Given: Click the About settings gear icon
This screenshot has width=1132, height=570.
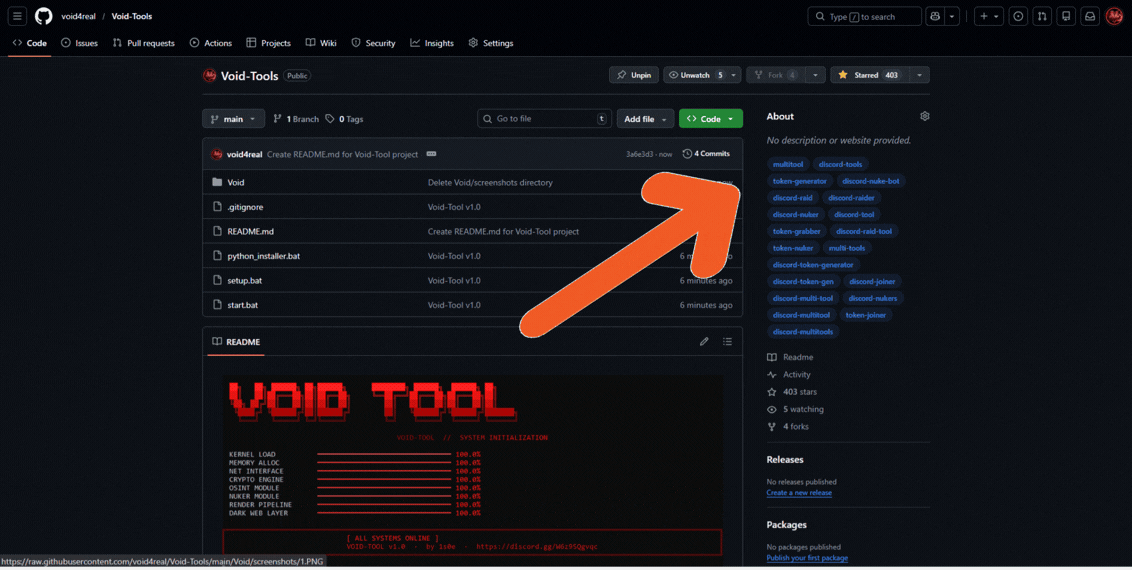Looking at the screenshot, I should point(925,116).
